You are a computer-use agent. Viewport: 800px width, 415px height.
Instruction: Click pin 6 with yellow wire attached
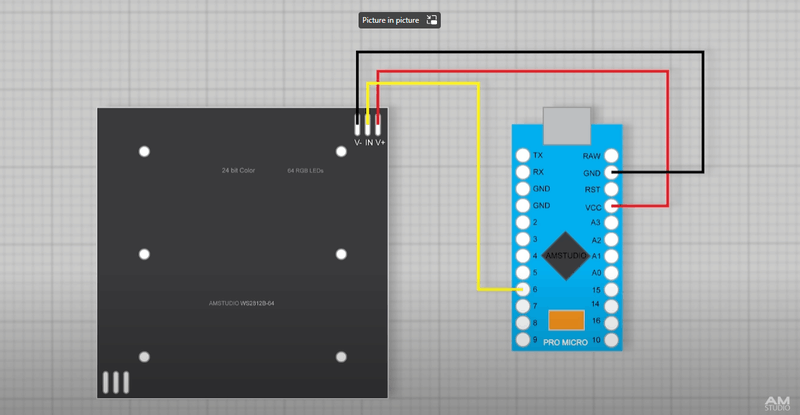coord(522,289)
